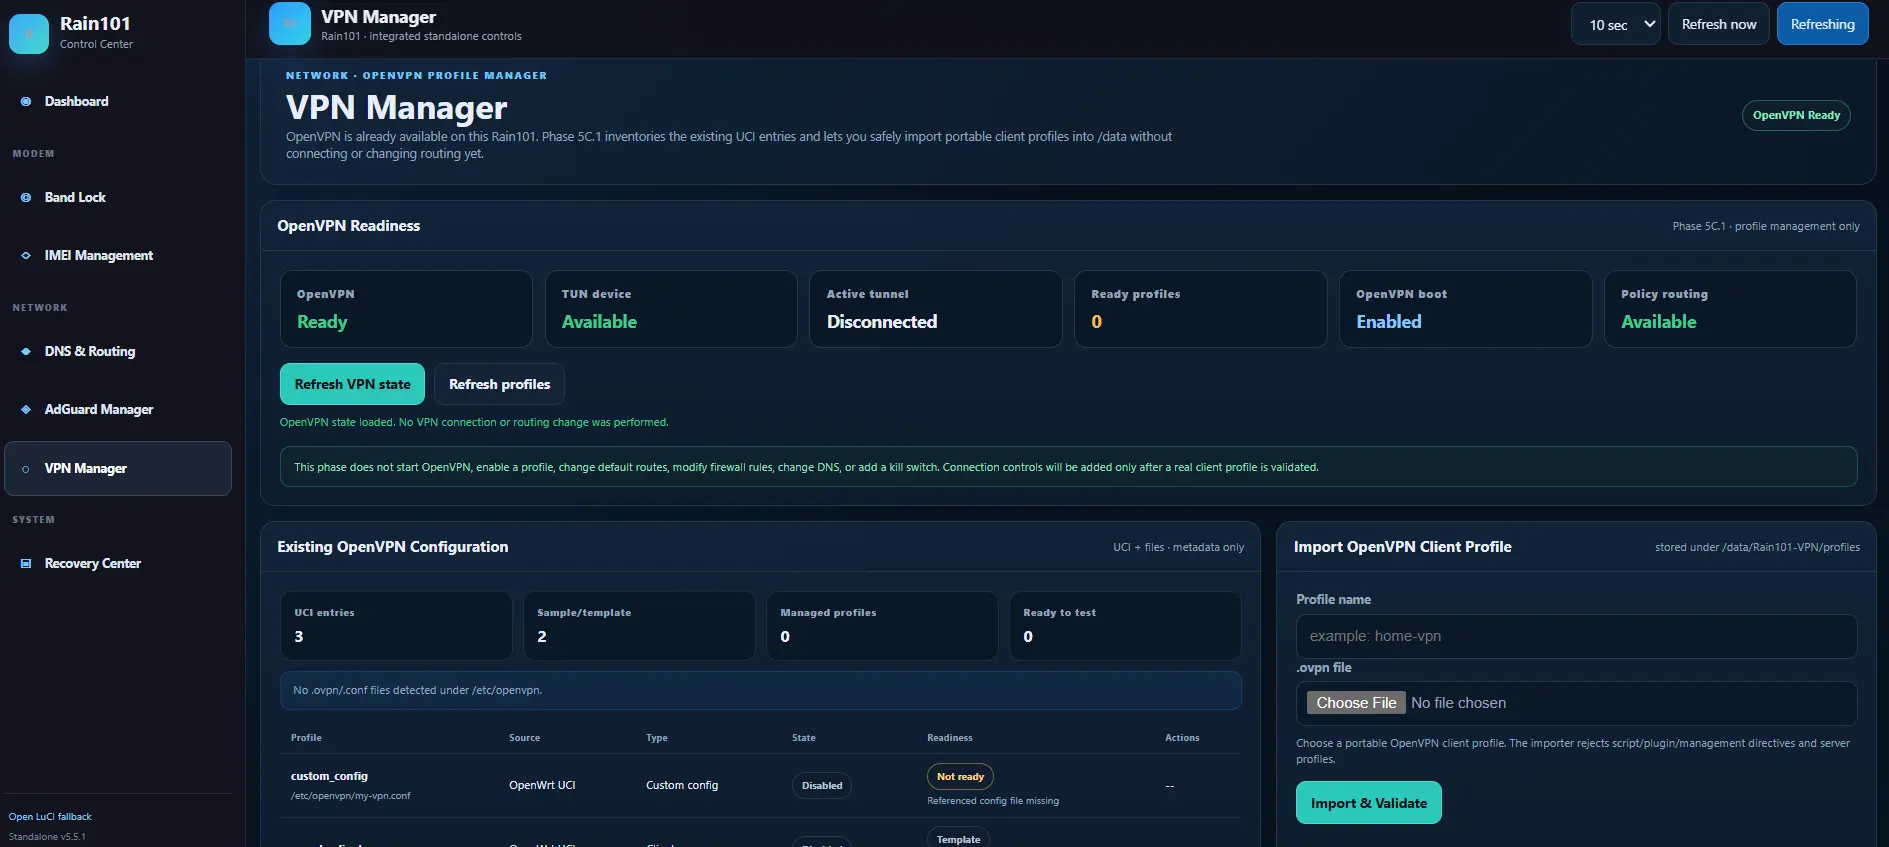Click the OpenWrt UCI source cell
The height and width of the screenshot is (847, 1889).
point(542,785)
